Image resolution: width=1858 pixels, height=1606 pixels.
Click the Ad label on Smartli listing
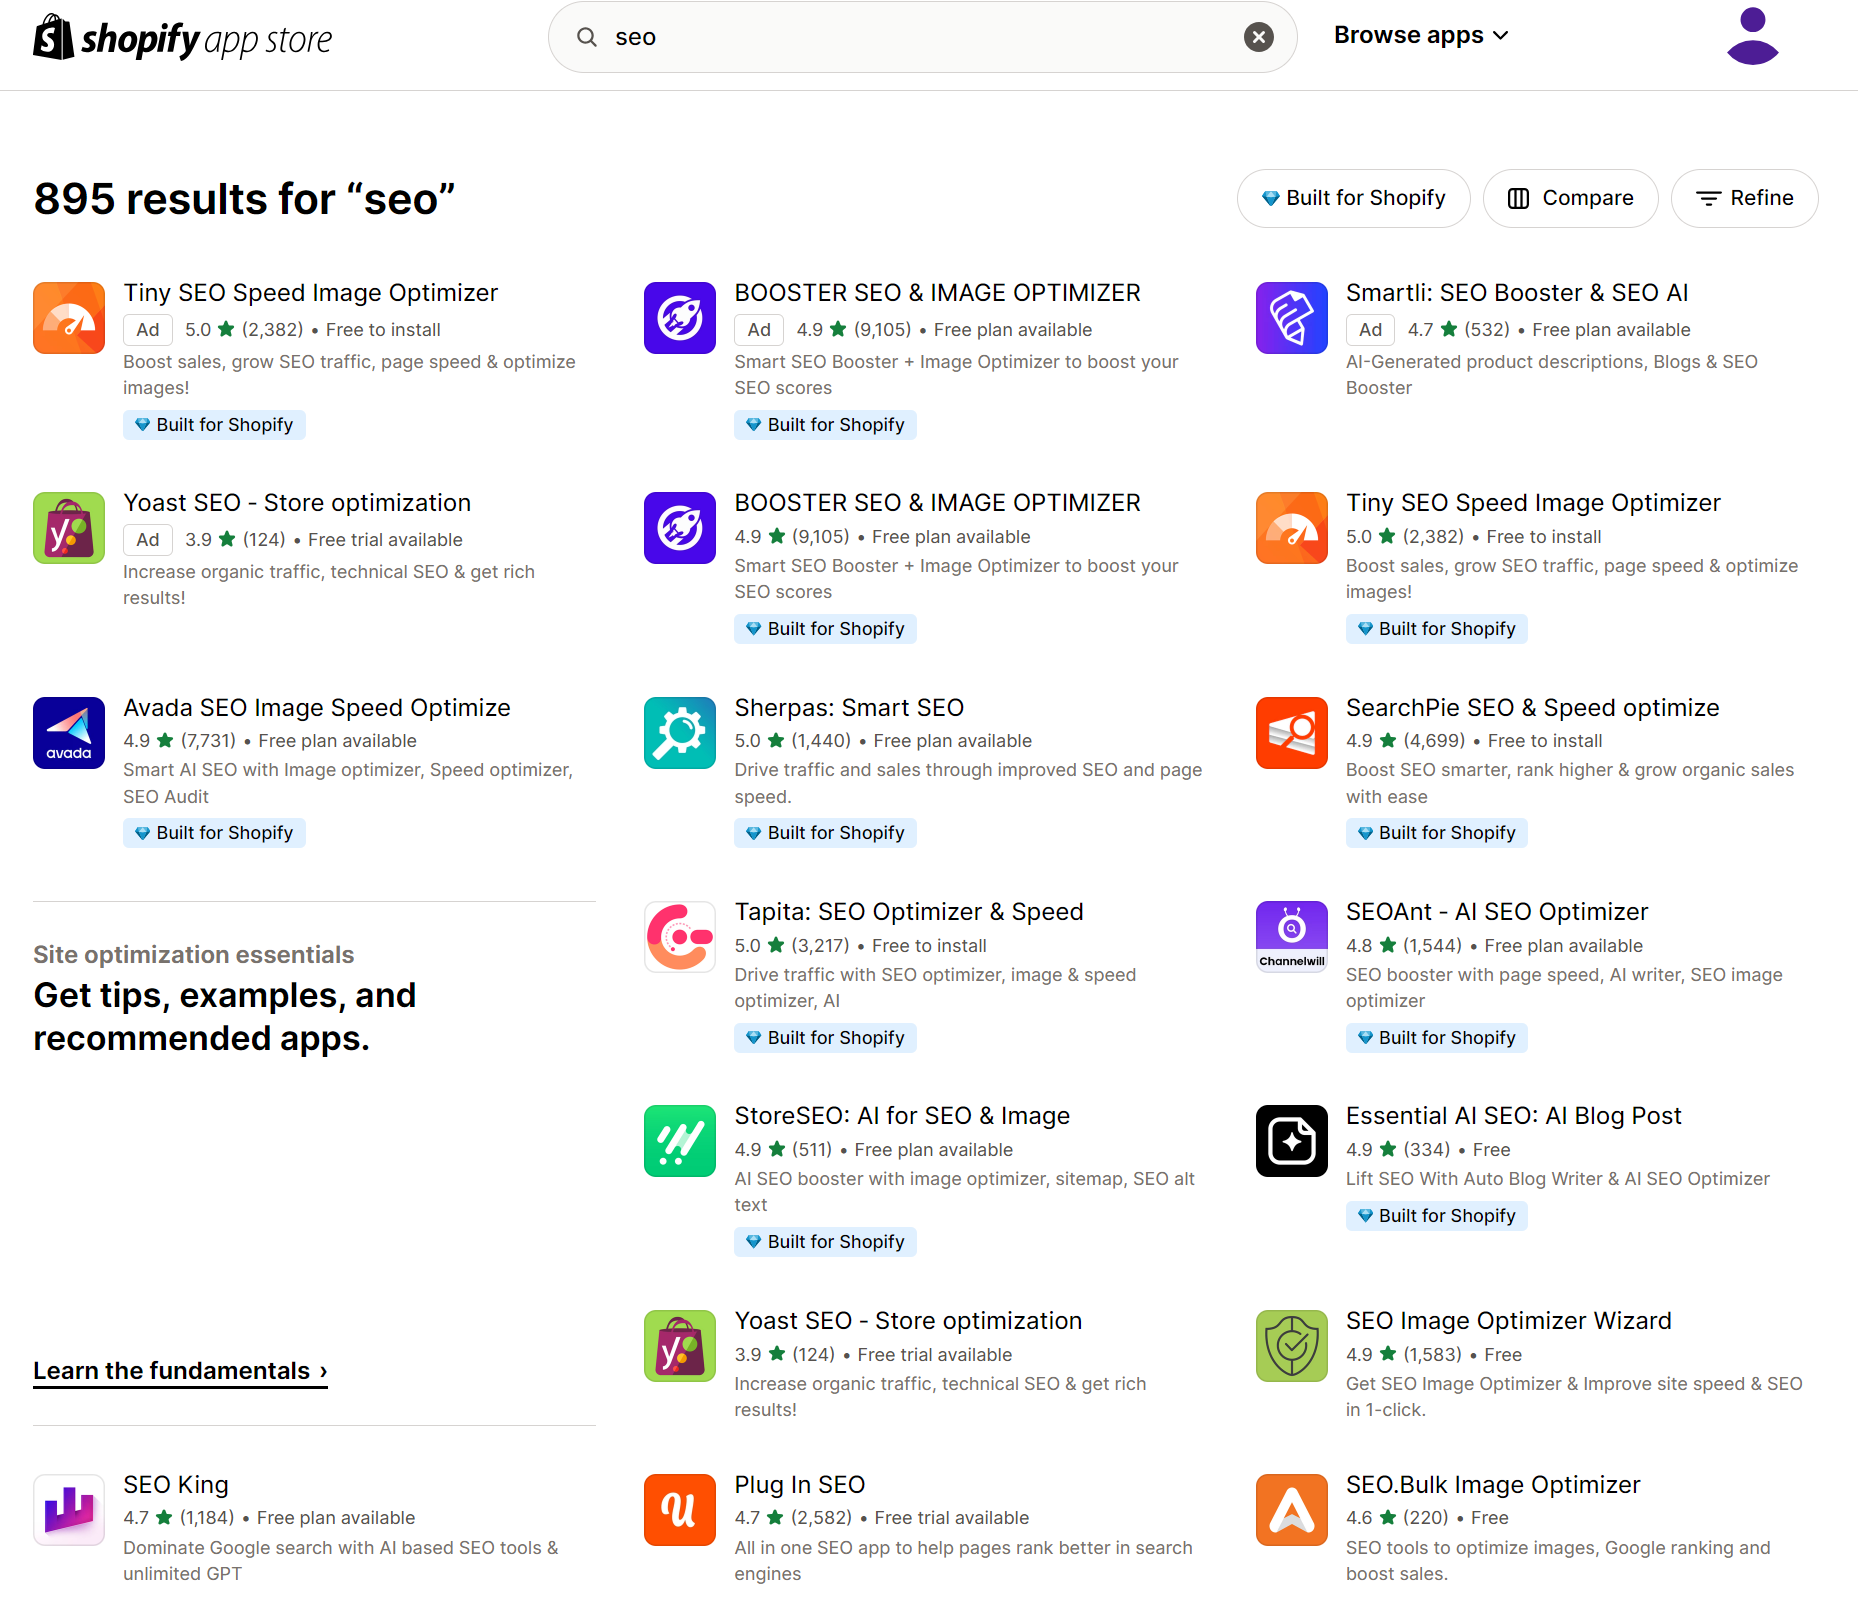pyautogui.click(x=1370, y=330)
